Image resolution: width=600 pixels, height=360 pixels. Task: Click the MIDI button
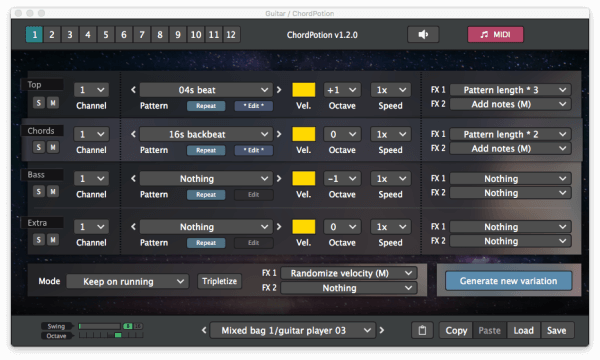point(495,34)
